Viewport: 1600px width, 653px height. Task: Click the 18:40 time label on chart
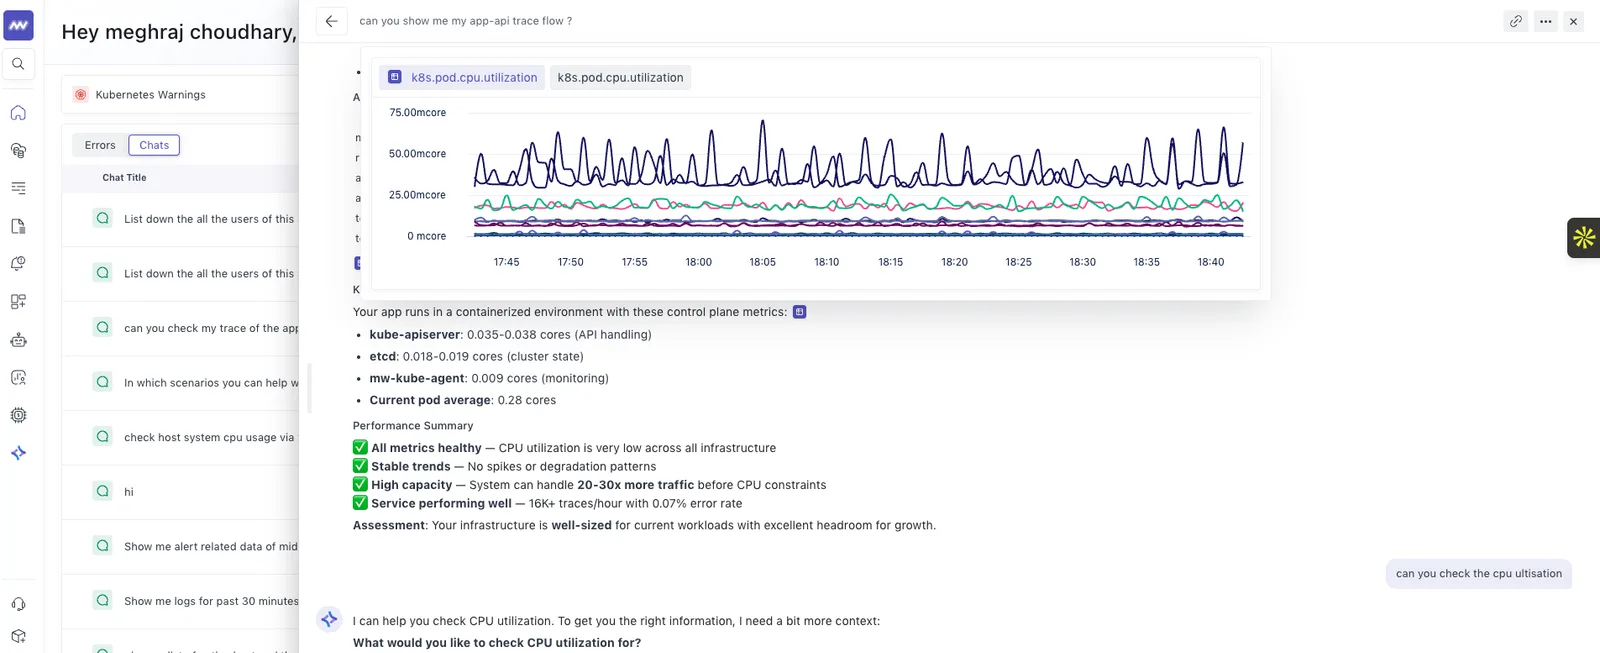click(x=1210, y=262)
